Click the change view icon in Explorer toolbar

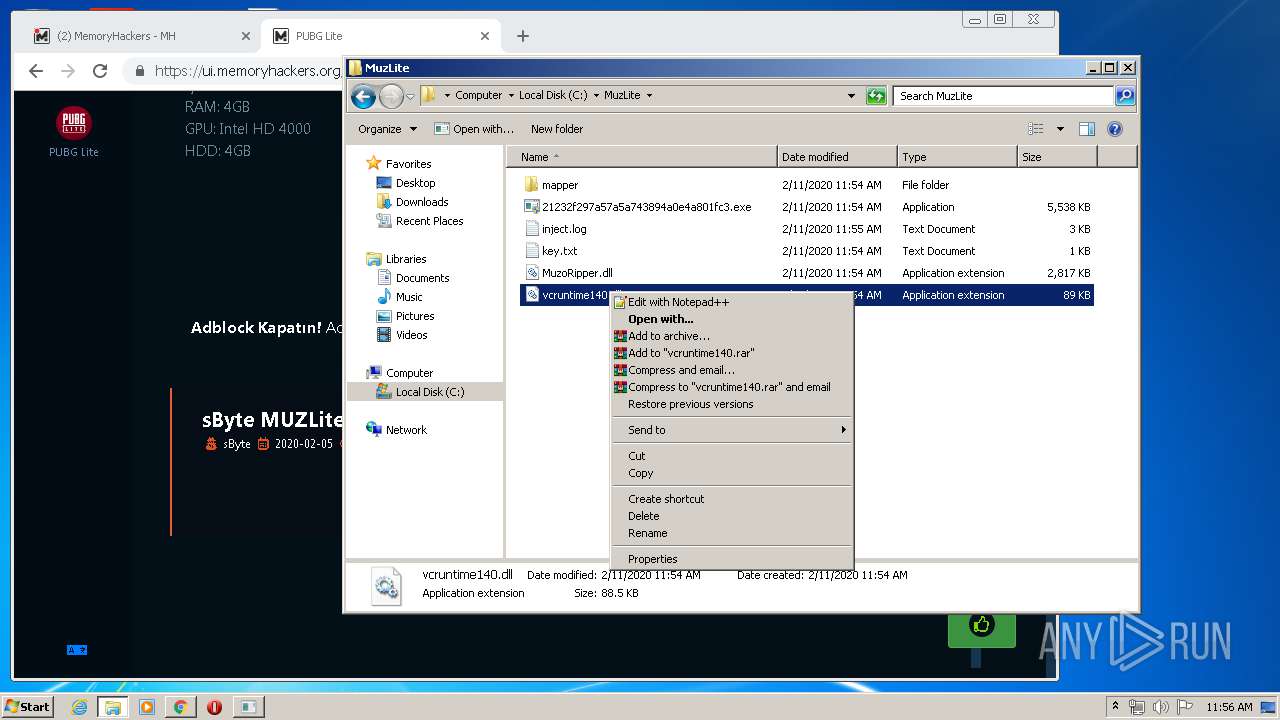click(x=1036, y=129)
